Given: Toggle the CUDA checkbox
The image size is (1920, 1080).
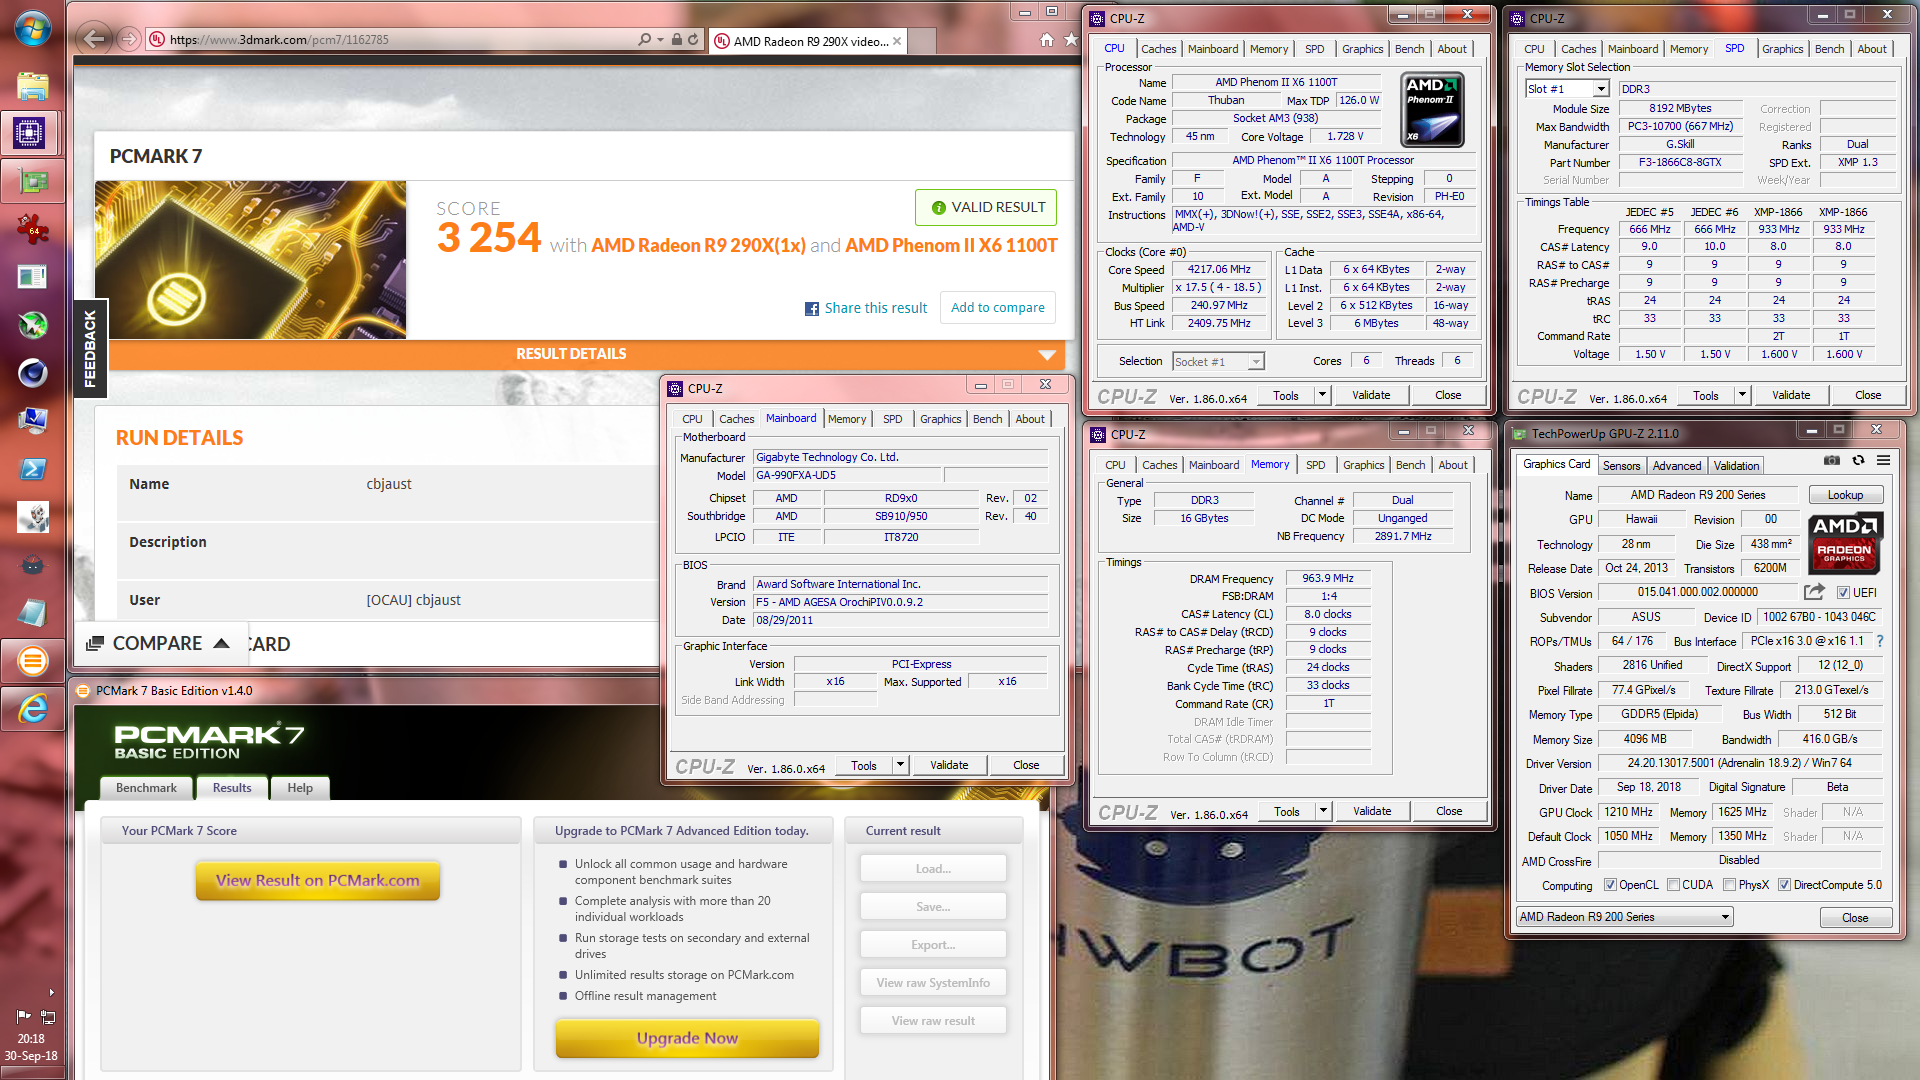Looking at the screenshot, I should pyautogui.click(x=1673, y=885).
